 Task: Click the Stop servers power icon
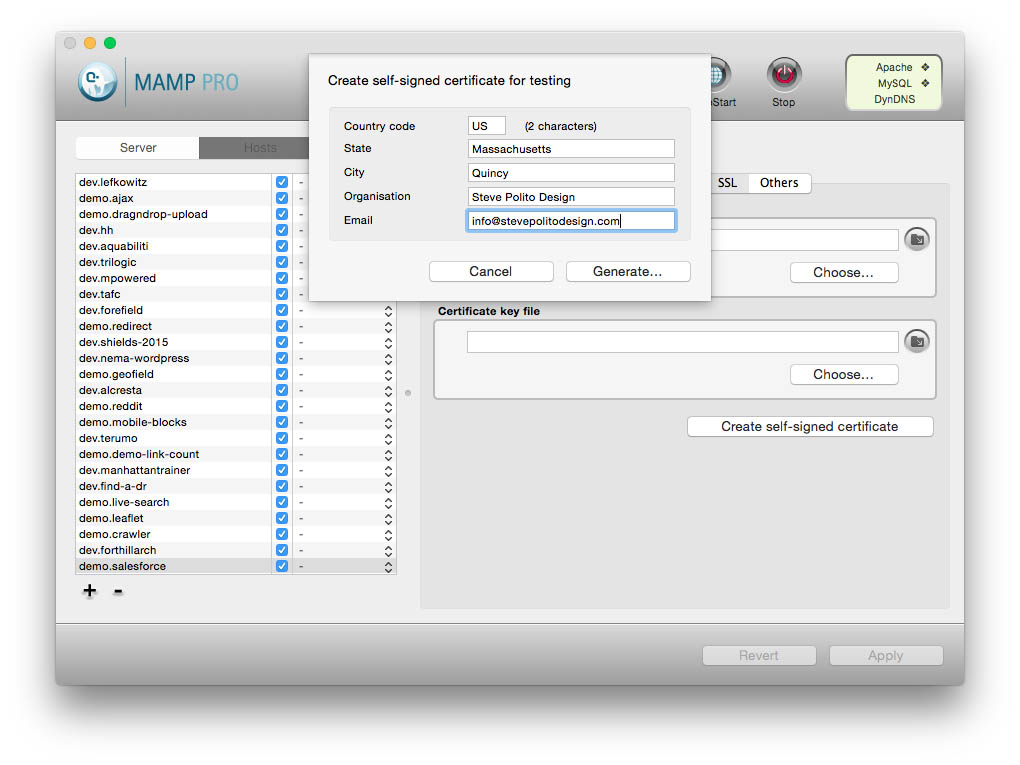pos(784,74)
